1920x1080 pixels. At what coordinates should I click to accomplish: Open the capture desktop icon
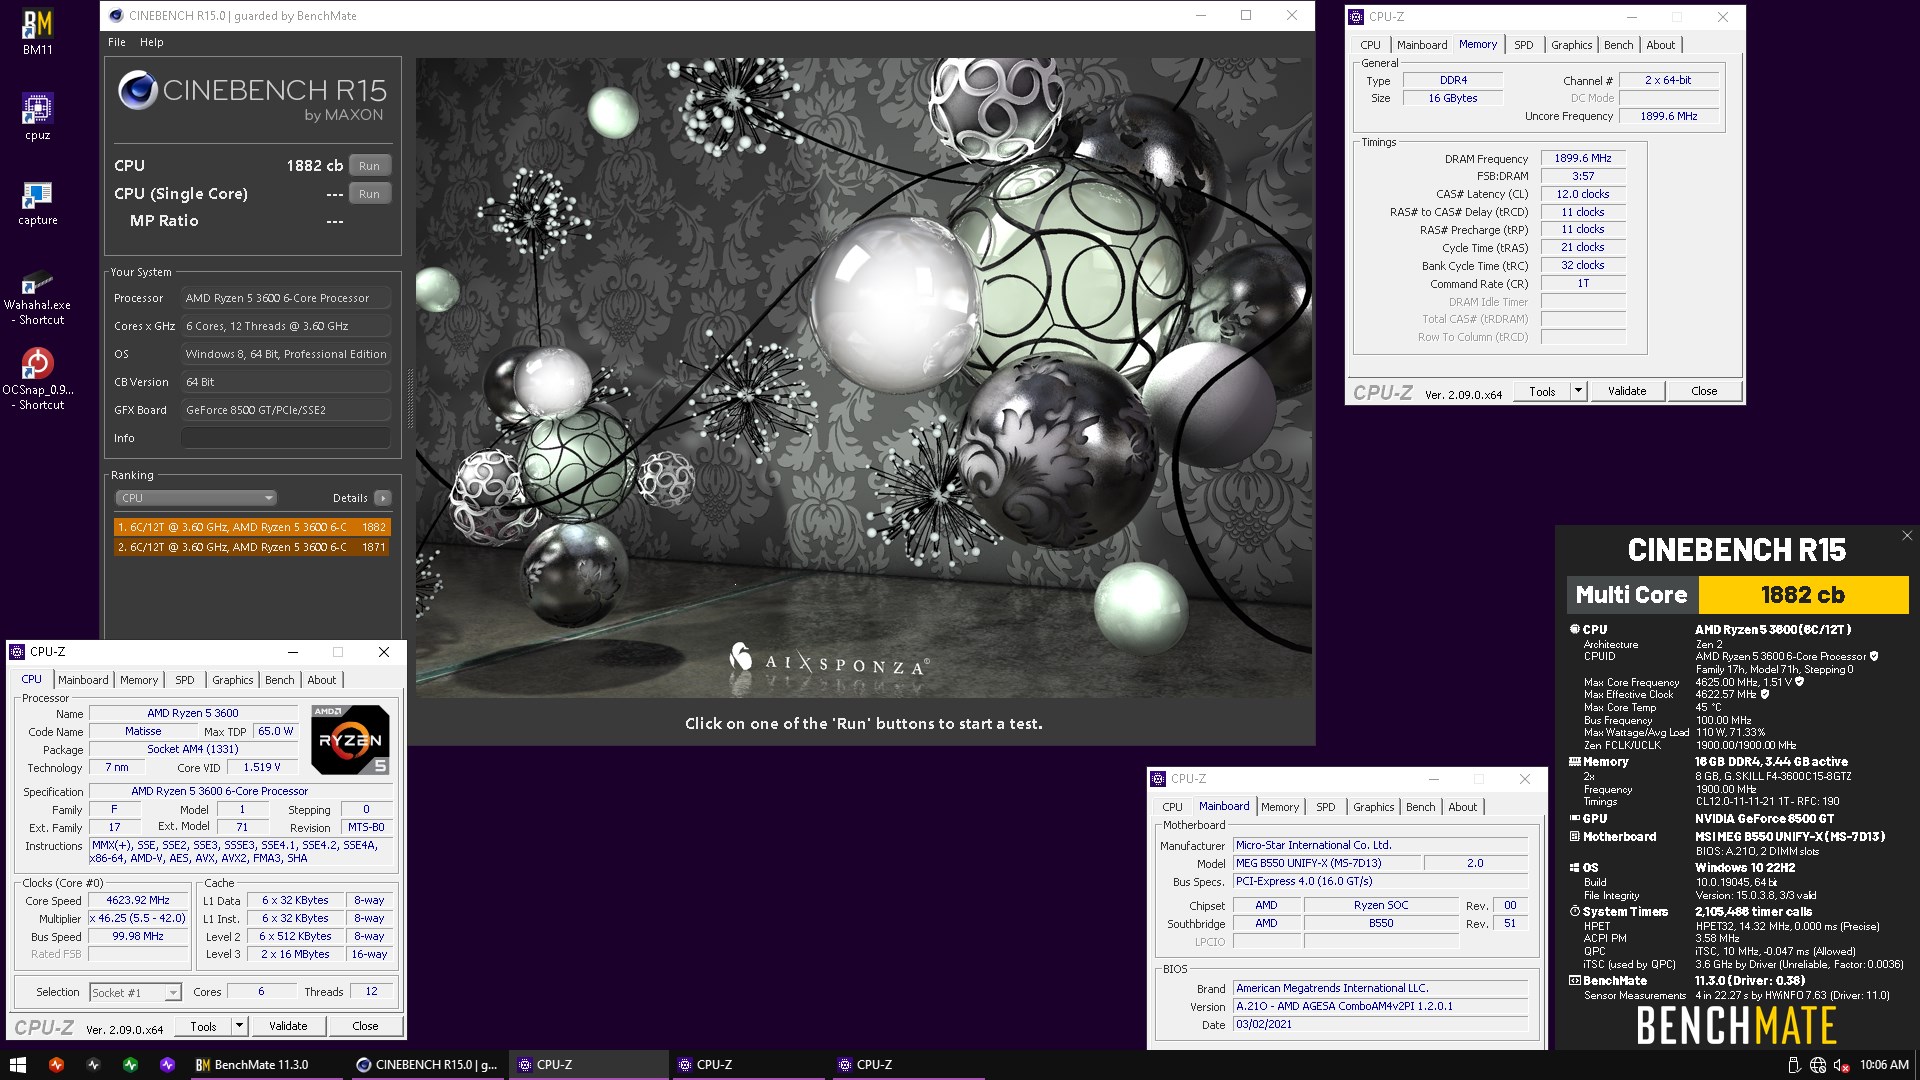tap(37, 202)
